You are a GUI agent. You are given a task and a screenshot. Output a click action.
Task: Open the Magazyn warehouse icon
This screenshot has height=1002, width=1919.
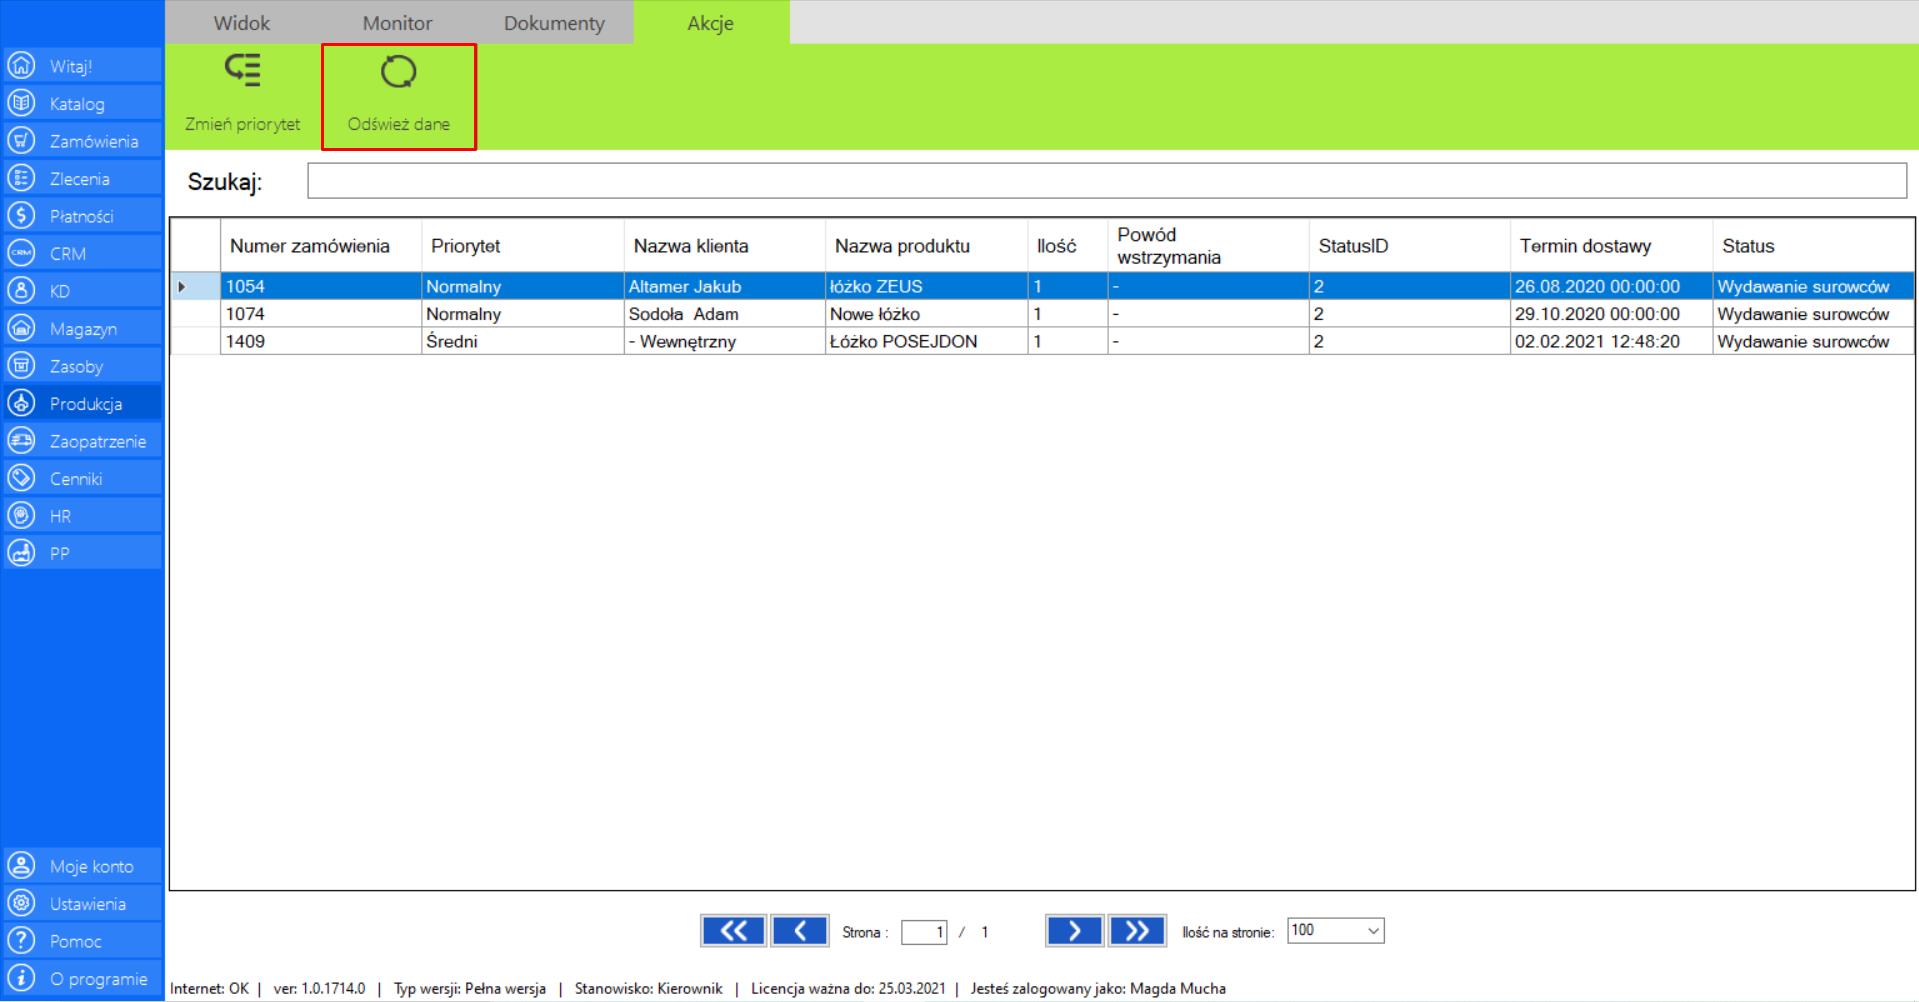pos(21,328)
